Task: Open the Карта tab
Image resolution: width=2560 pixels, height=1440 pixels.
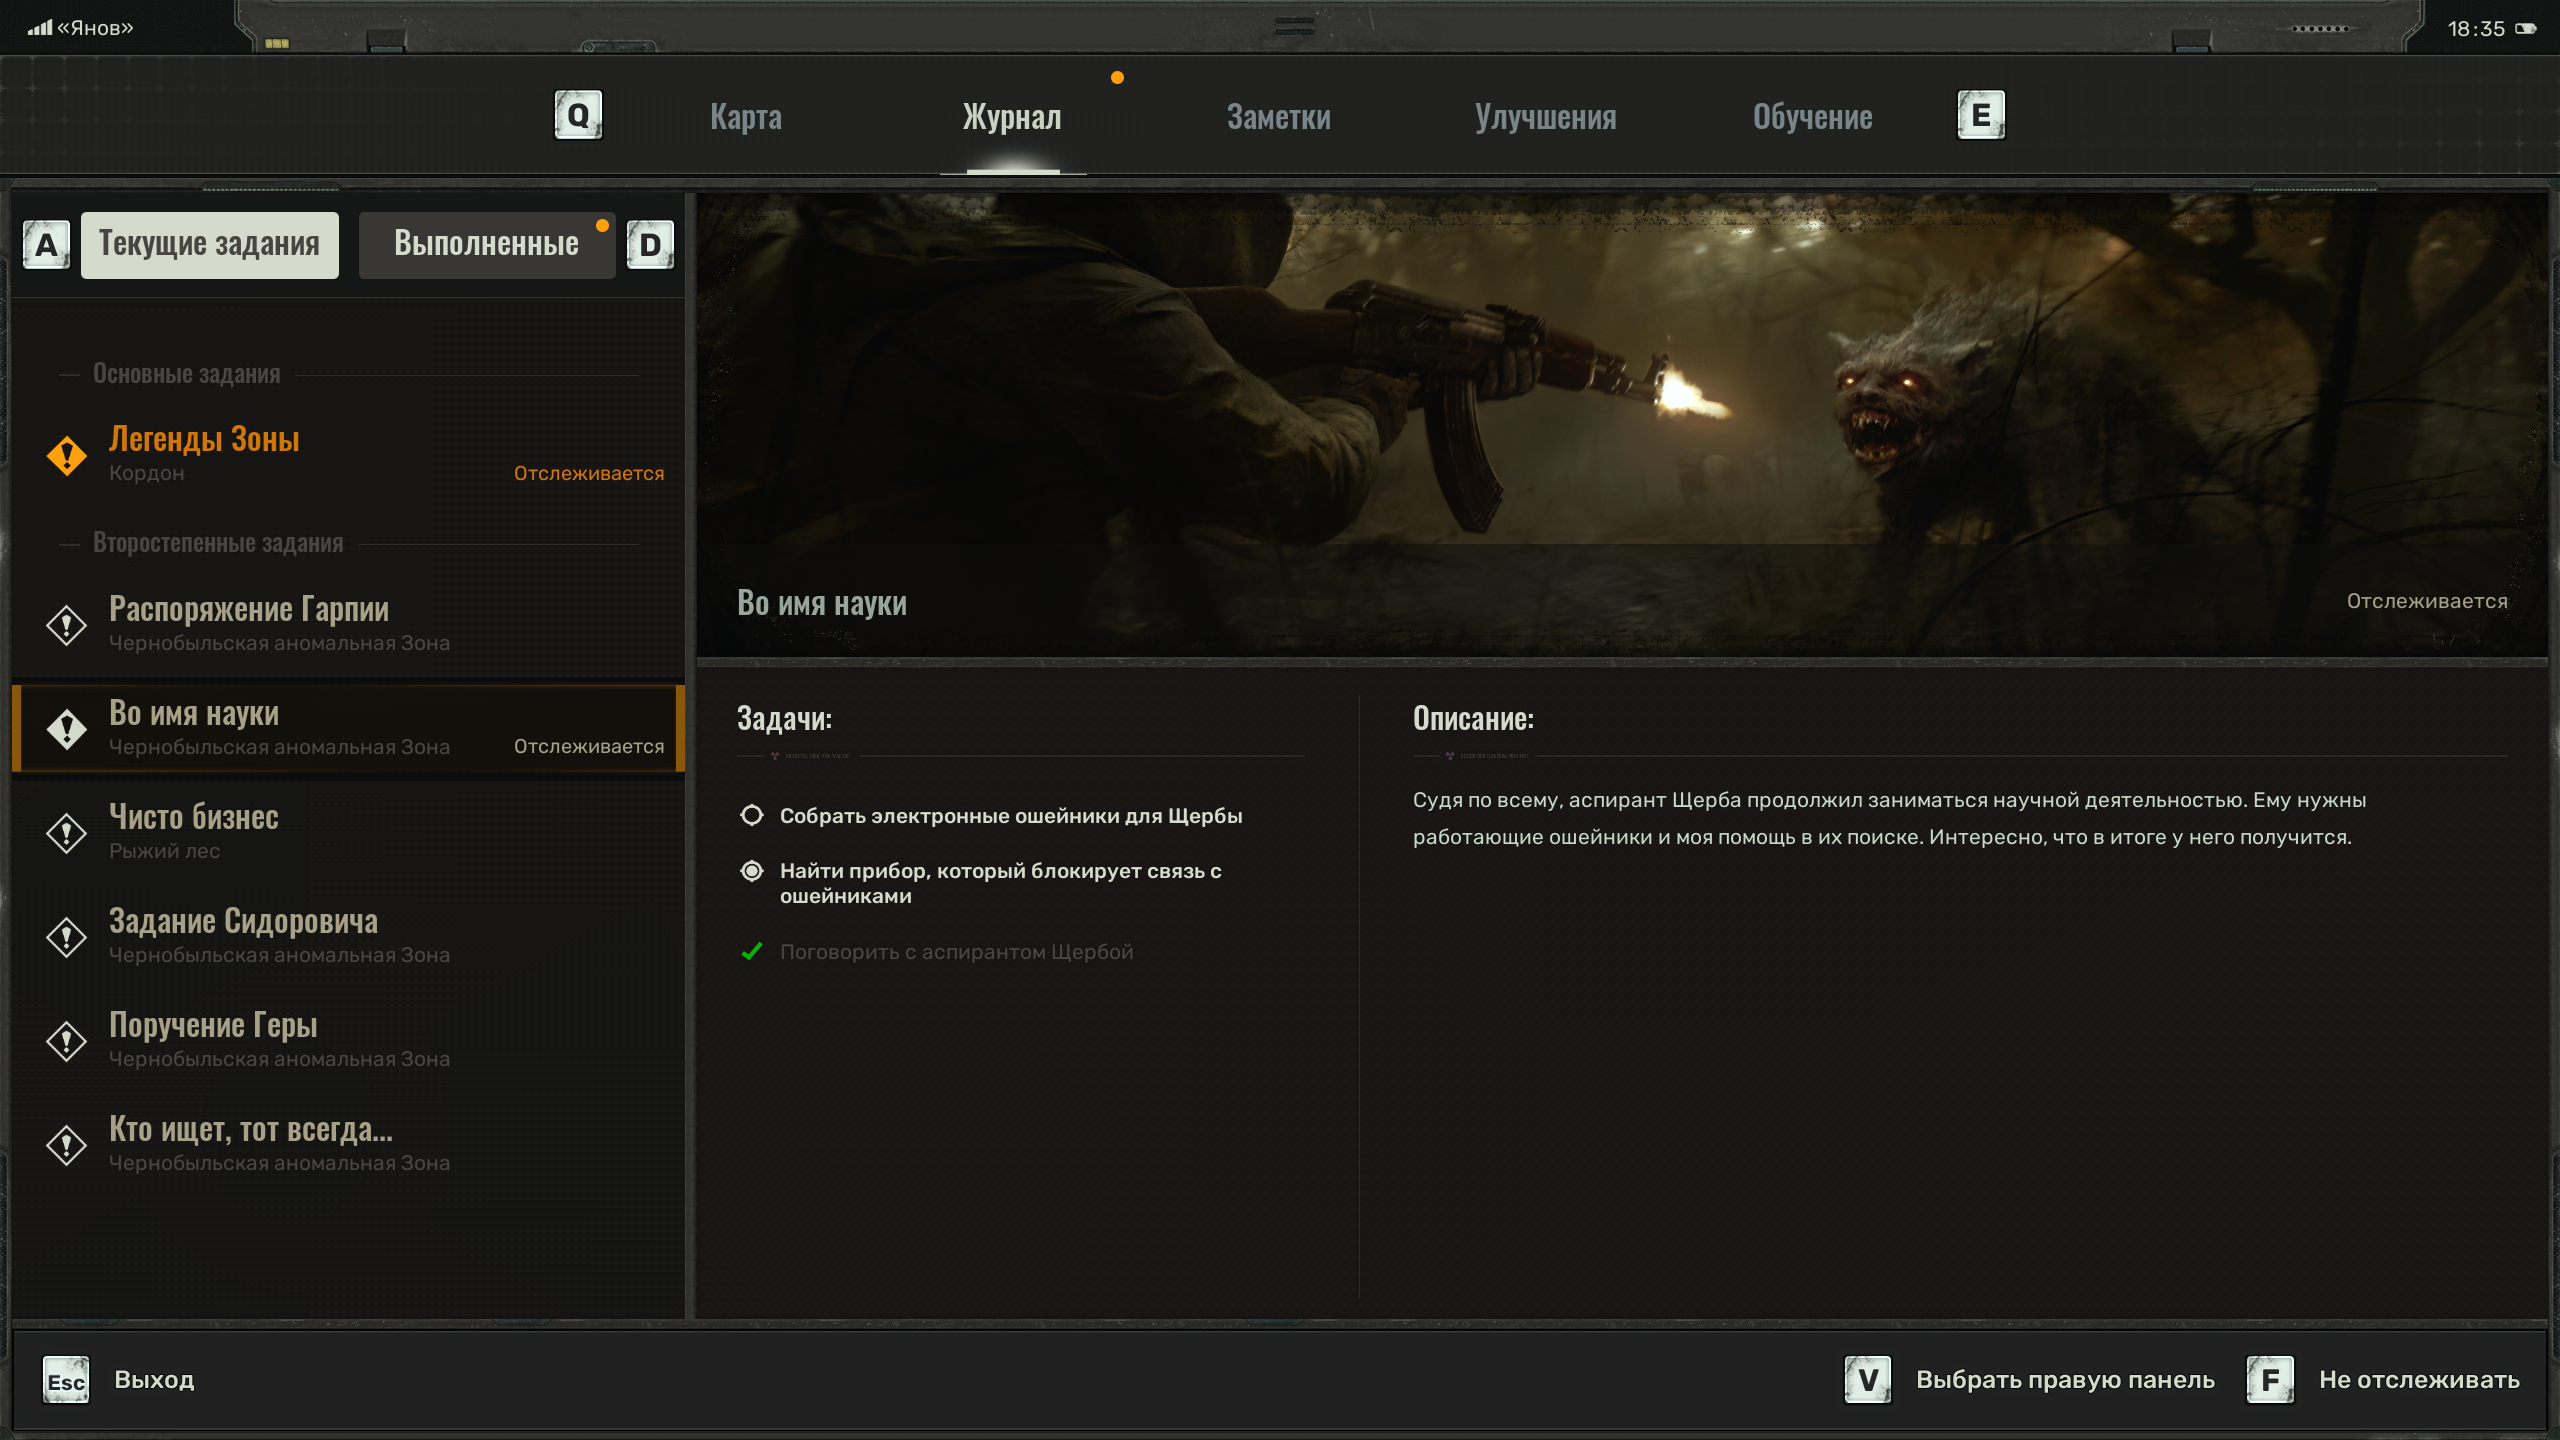Action: coord(746,117)
